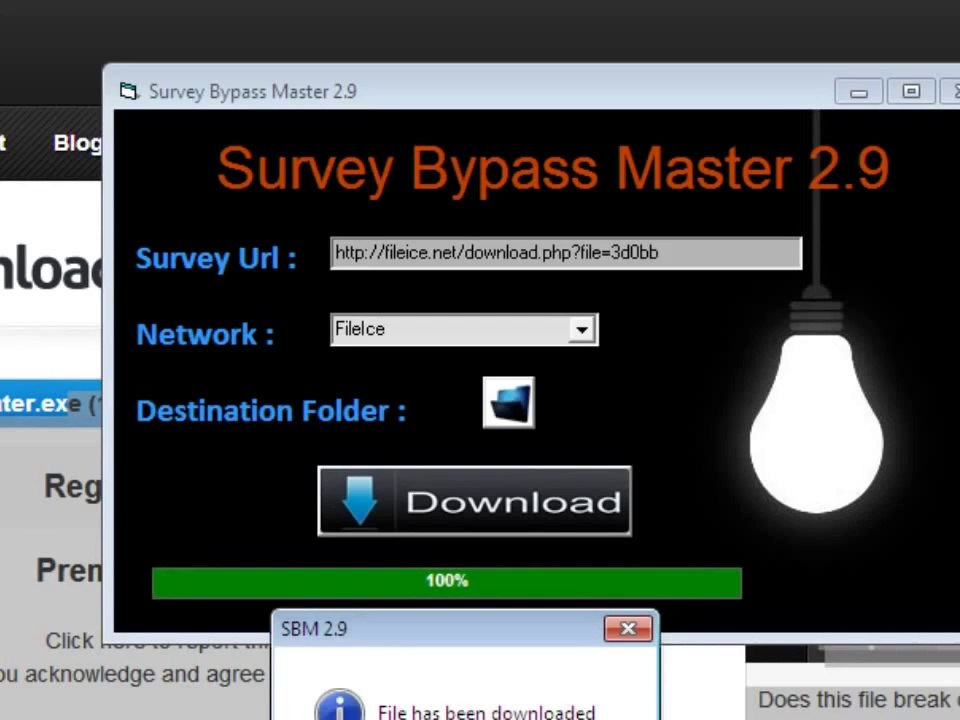Click 'acknowledge and agree' text in browser

pos(144,674)
